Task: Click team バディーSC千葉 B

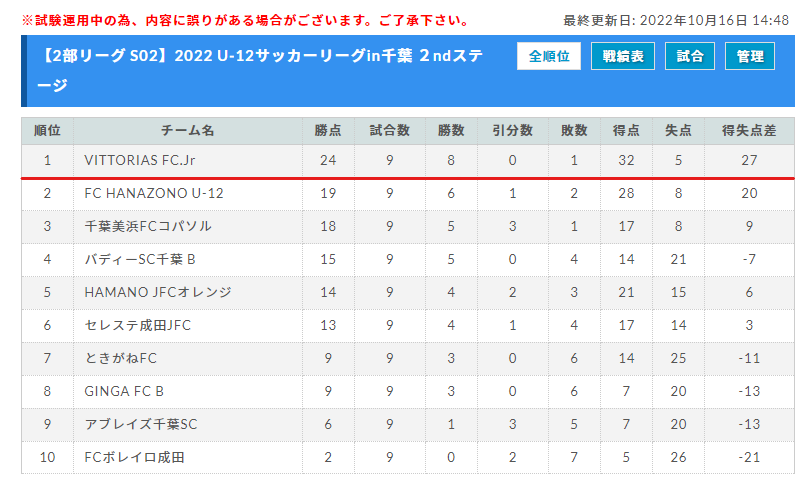Action: pyautogui.click(x=139, y=259)
